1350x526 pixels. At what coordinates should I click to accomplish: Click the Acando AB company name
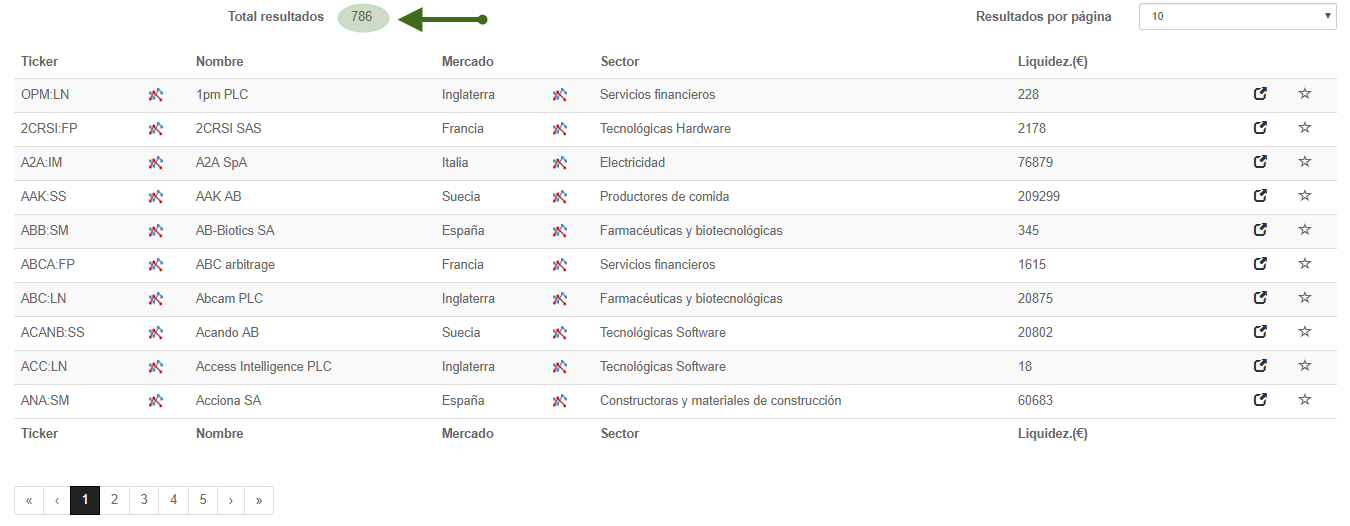[227, 332]
